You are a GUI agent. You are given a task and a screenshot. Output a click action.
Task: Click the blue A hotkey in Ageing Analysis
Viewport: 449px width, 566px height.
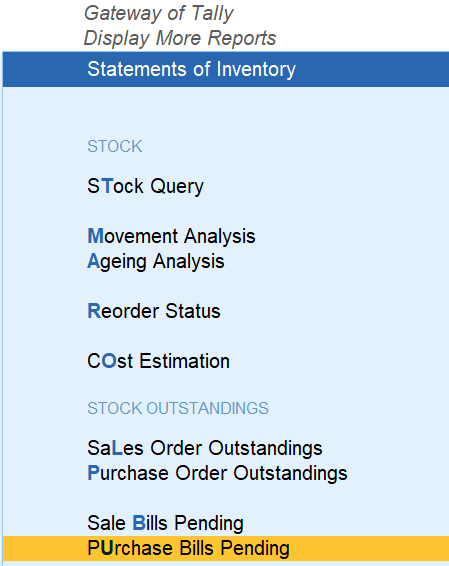93,261
